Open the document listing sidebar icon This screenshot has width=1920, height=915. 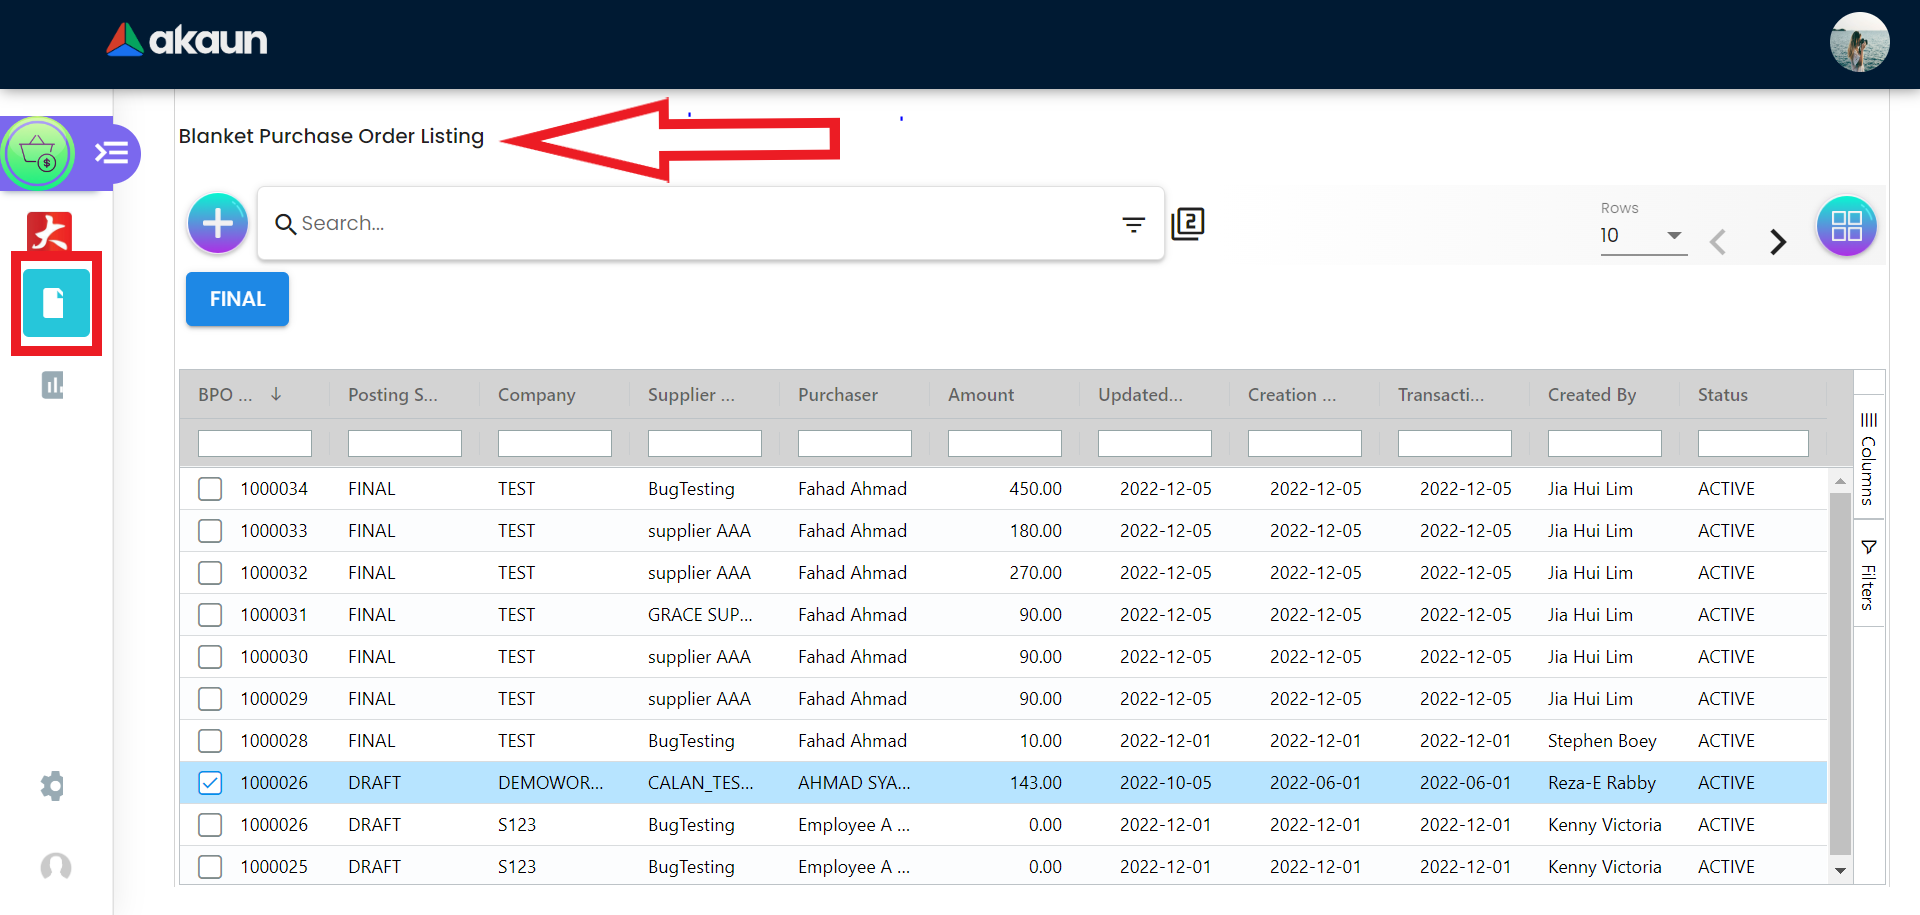(55, 302)
